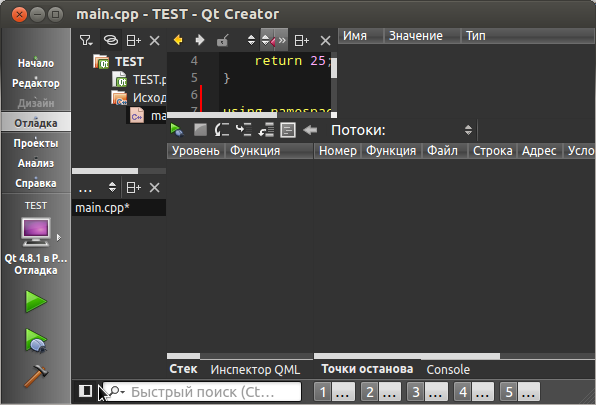Select main.cpp* in open documents
Image resolution: width=596 pixels, height=405 pixels.
(119, 208)
